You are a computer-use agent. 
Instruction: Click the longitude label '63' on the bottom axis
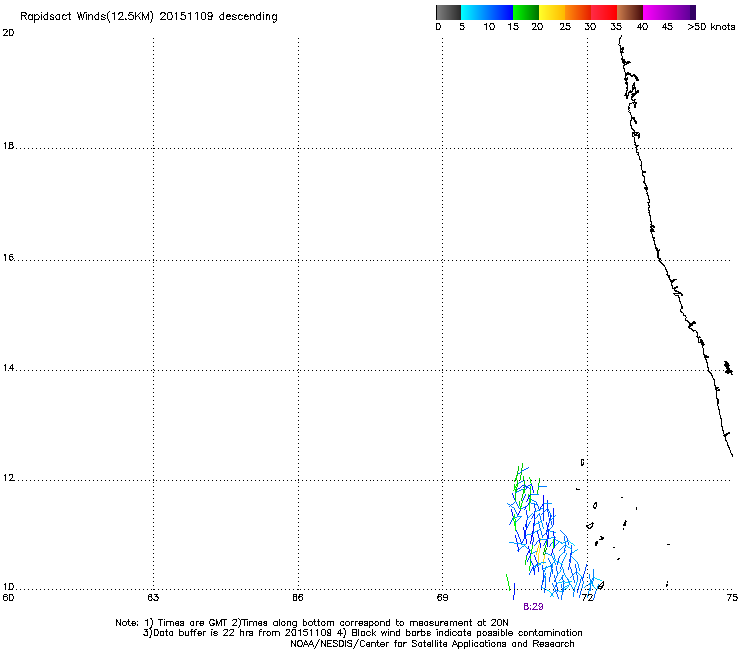coord(153,598)
